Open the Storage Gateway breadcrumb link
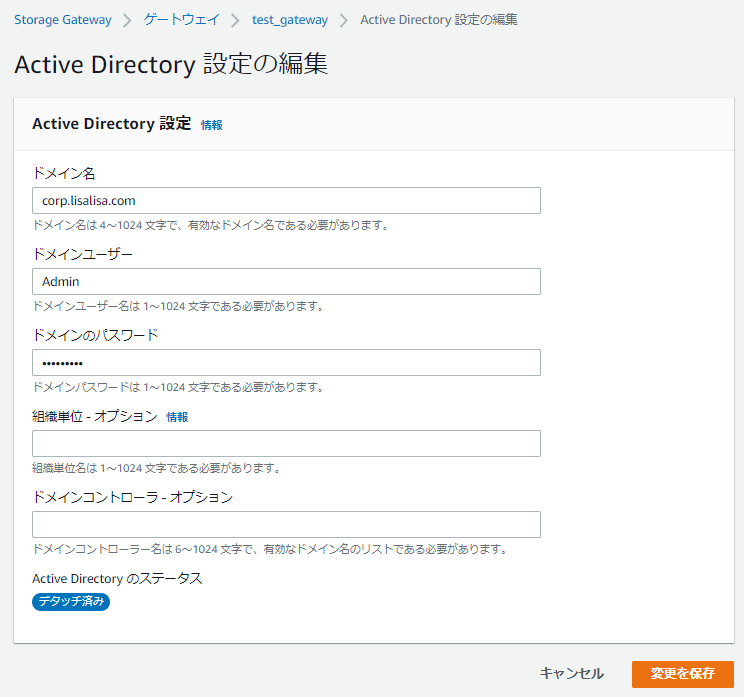The height and width of the screenshot is (697, 744). 63,20
